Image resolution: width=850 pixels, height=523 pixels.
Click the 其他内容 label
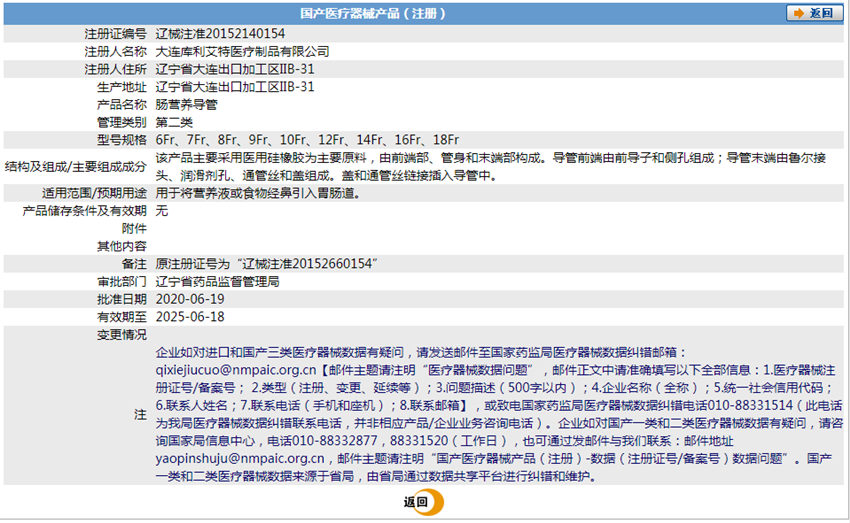tap(122, 246)
